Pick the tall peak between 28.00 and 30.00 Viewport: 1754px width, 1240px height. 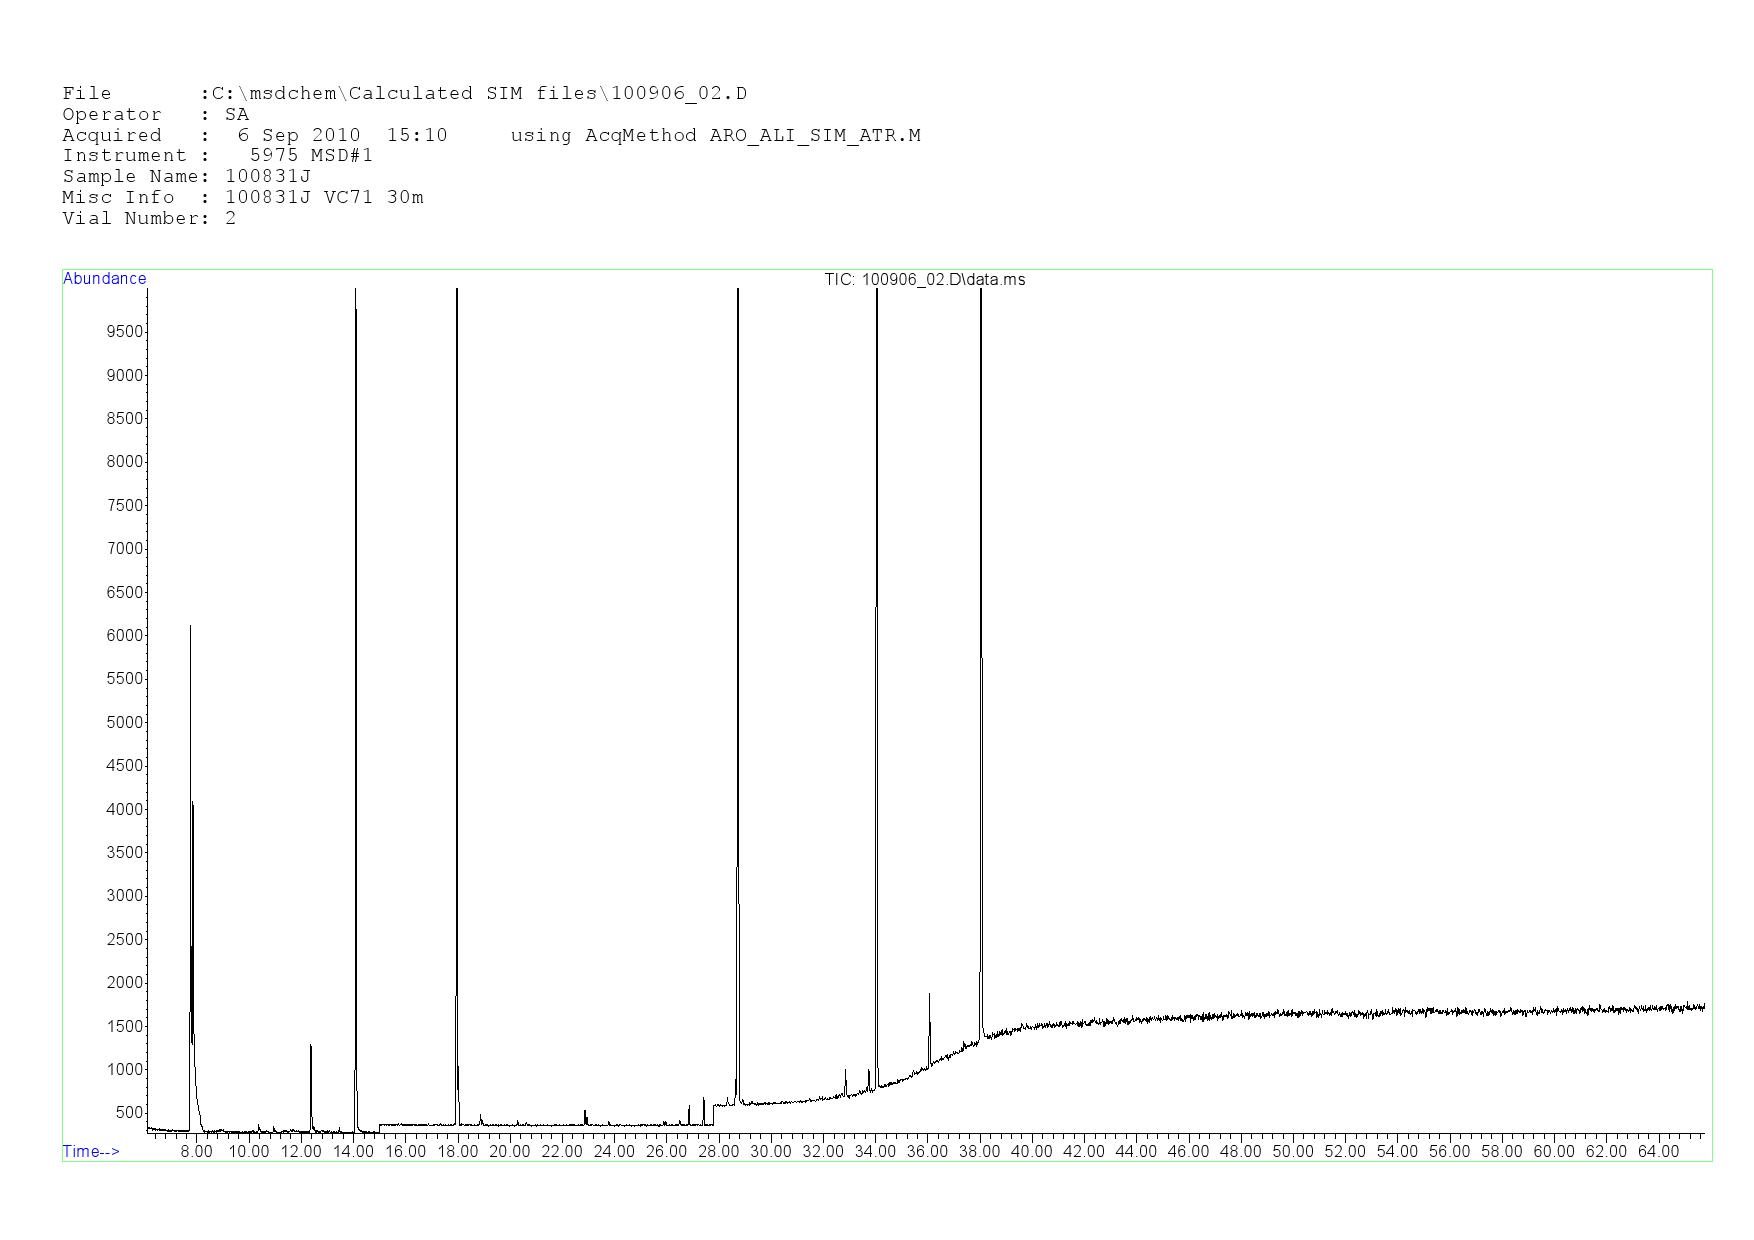738,292
